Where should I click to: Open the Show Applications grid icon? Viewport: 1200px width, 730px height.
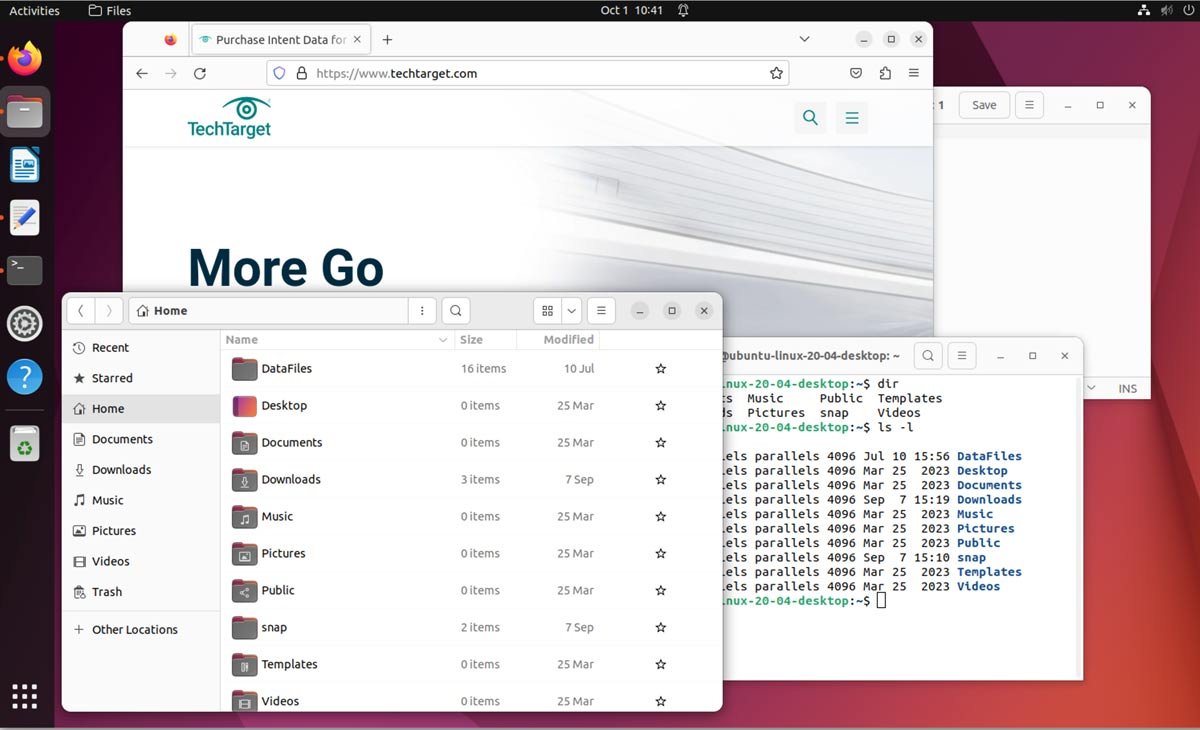pyautogui.click(x=25, y=696)
